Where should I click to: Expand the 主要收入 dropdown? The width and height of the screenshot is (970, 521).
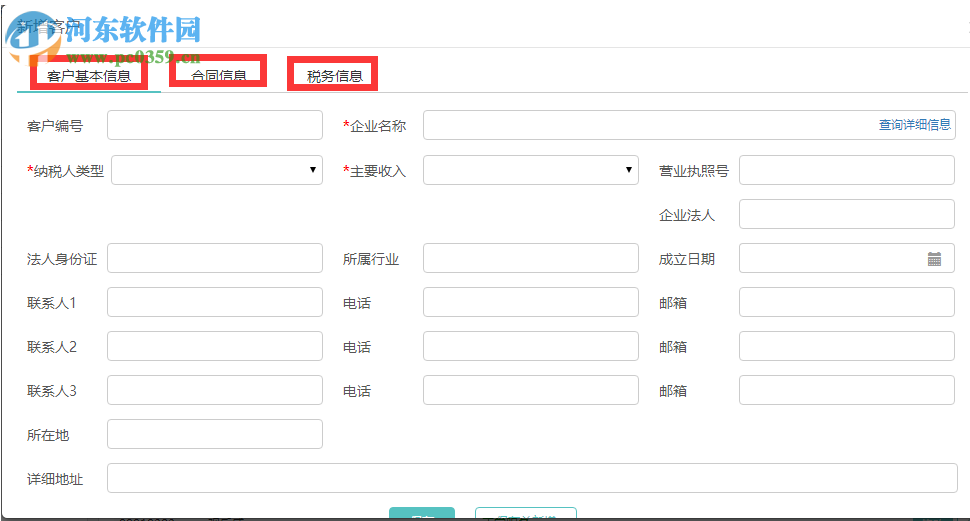pyautogui.click(x=531, y=170)
